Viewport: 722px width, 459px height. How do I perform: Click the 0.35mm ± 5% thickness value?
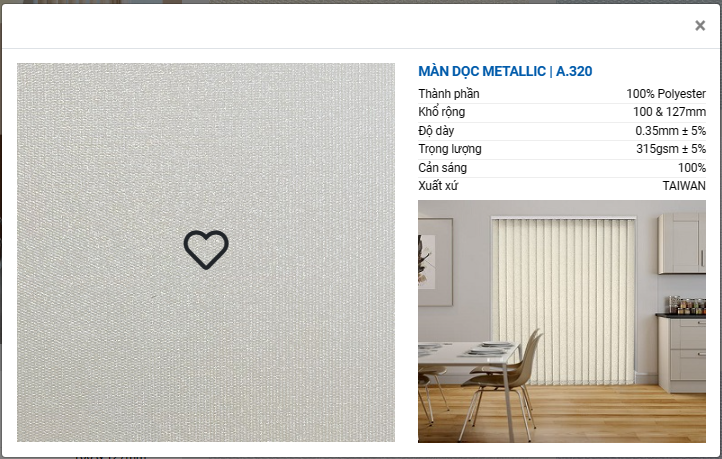coord(670,131)
